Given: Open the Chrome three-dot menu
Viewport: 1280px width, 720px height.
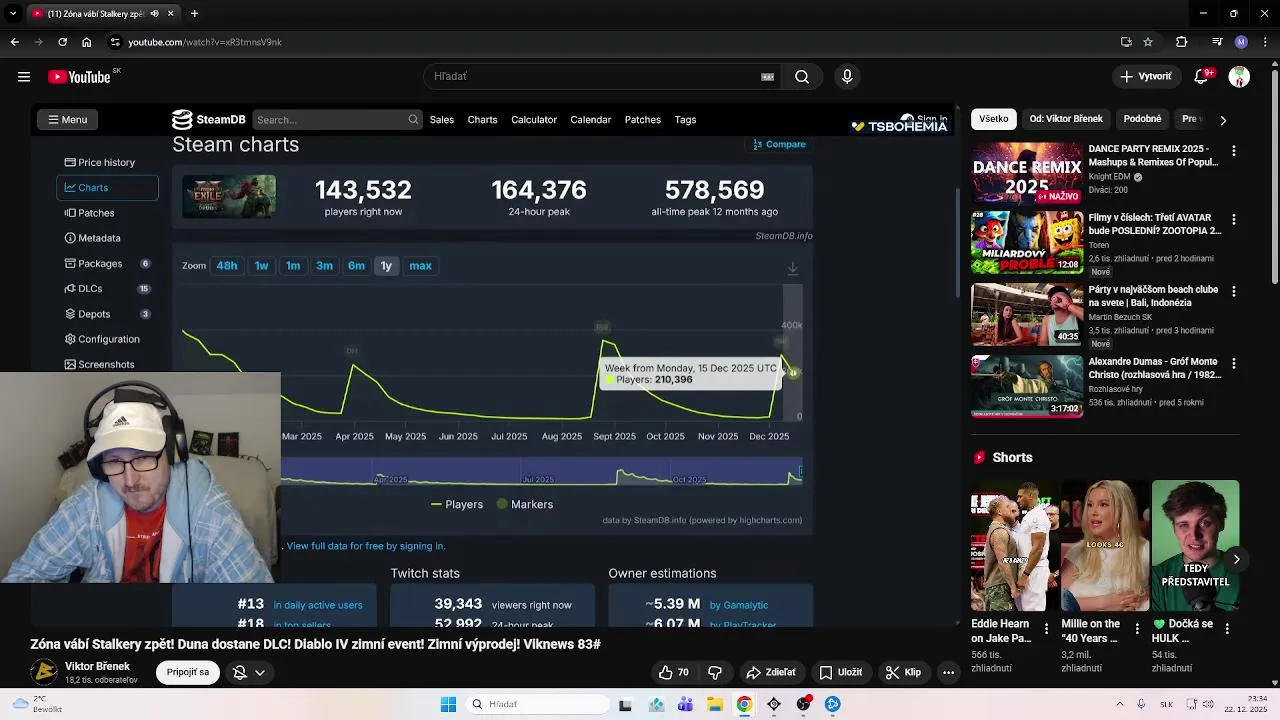Looking at the screenshot, I should click(x=1264, y=42).
